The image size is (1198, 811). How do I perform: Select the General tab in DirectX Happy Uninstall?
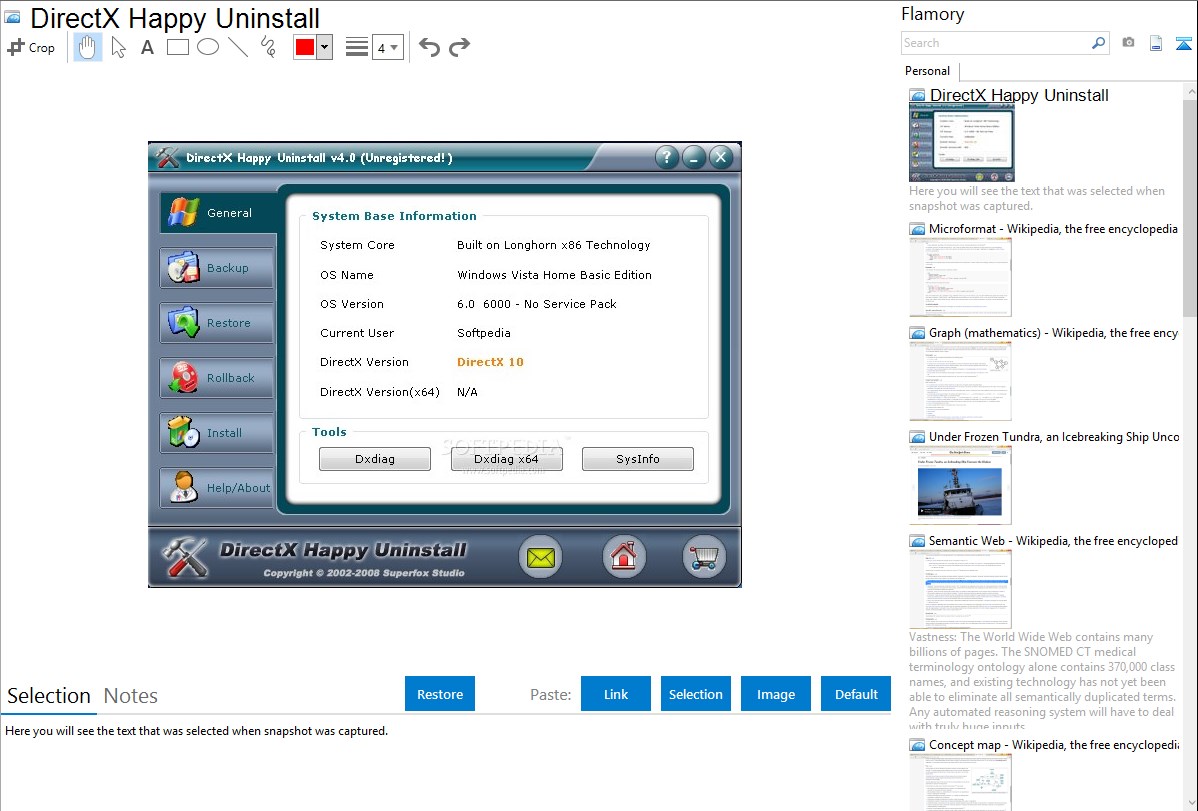pos(217,212)
